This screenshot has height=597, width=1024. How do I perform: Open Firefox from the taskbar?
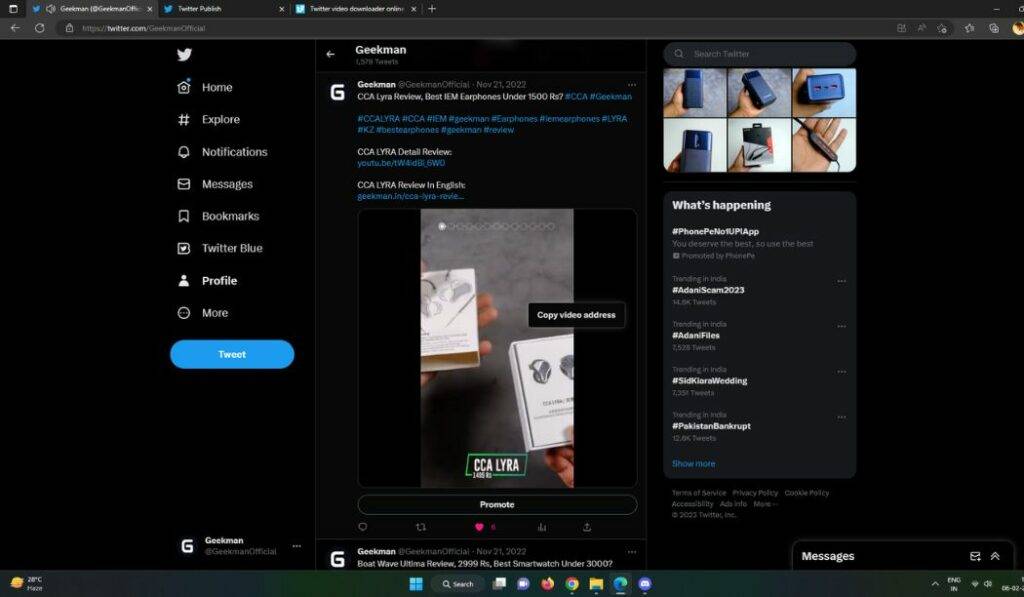coord(547,584)
